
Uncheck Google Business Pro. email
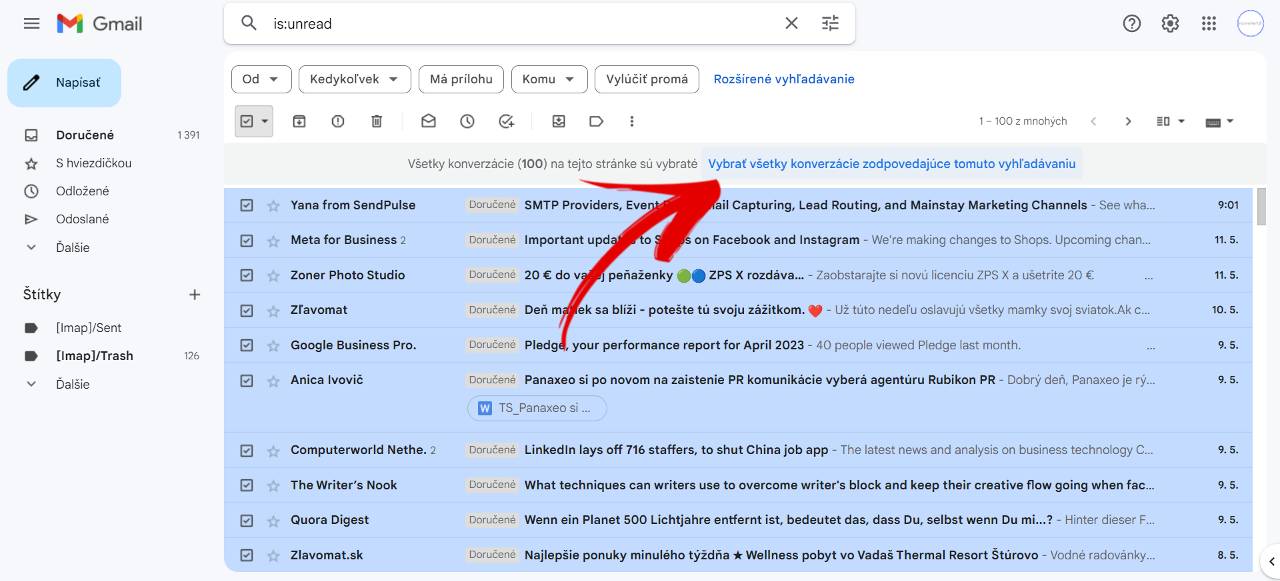(x=246, y=345)
